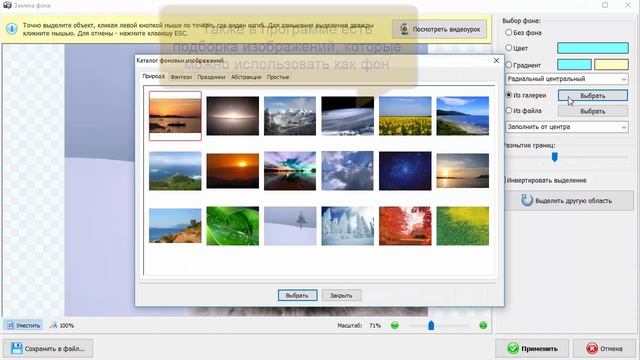Click the red Отмена button
Viewport: 640px width, 360px height.
604,349
